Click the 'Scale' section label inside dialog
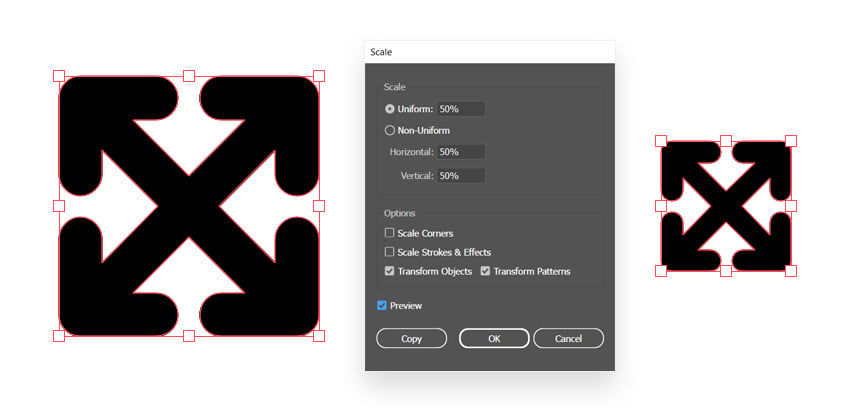 click(395, 87)
